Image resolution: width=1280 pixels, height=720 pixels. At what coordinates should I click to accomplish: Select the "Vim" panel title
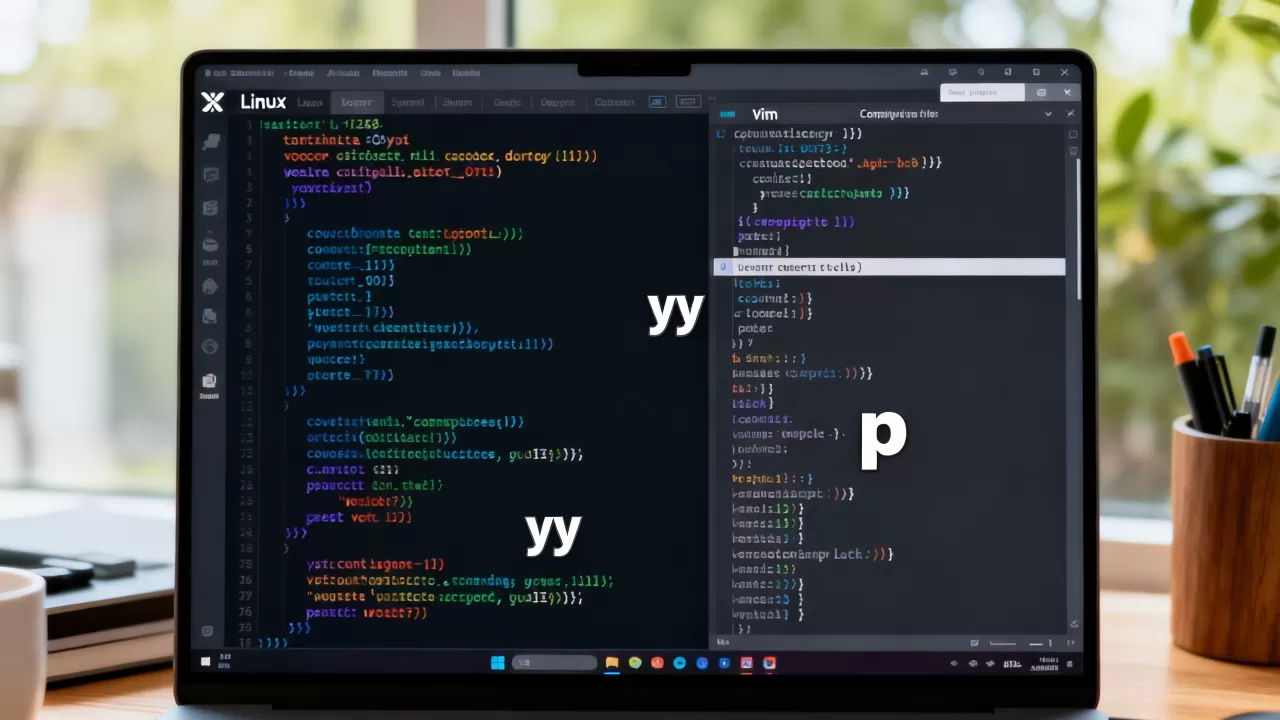(x=764, y=114)
